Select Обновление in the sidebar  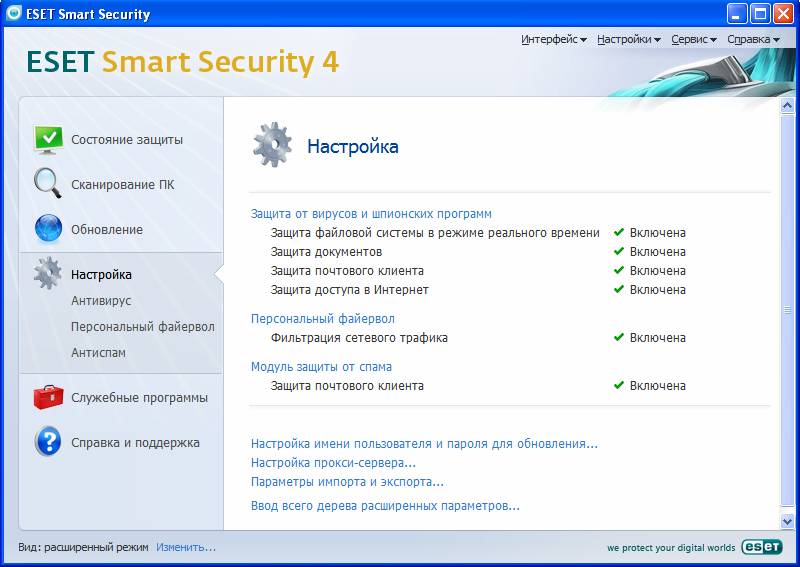pos(107,230)
